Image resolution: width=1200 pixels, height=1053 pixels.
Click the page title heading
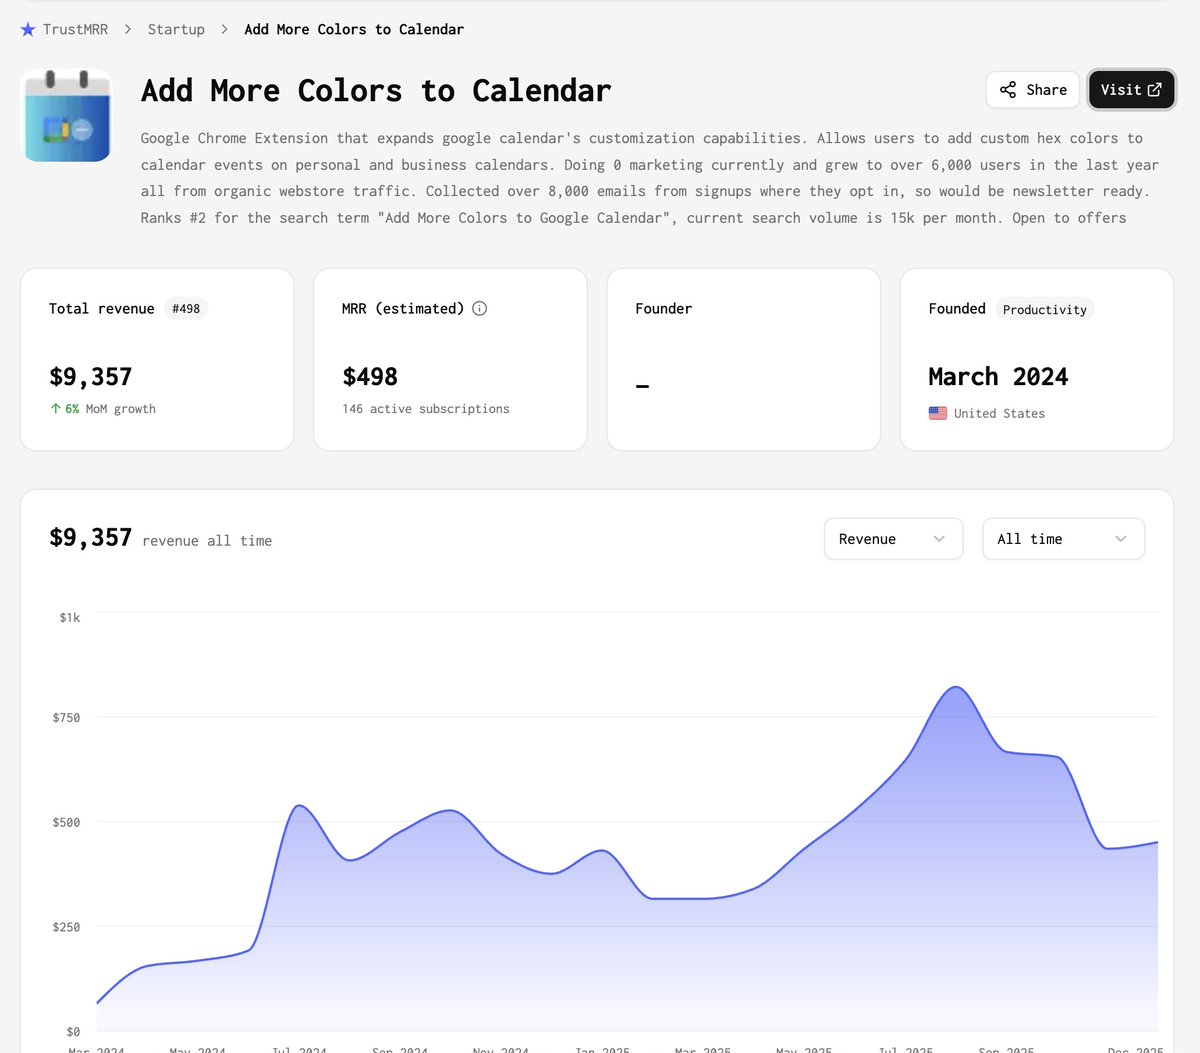(x=376, y=91)
